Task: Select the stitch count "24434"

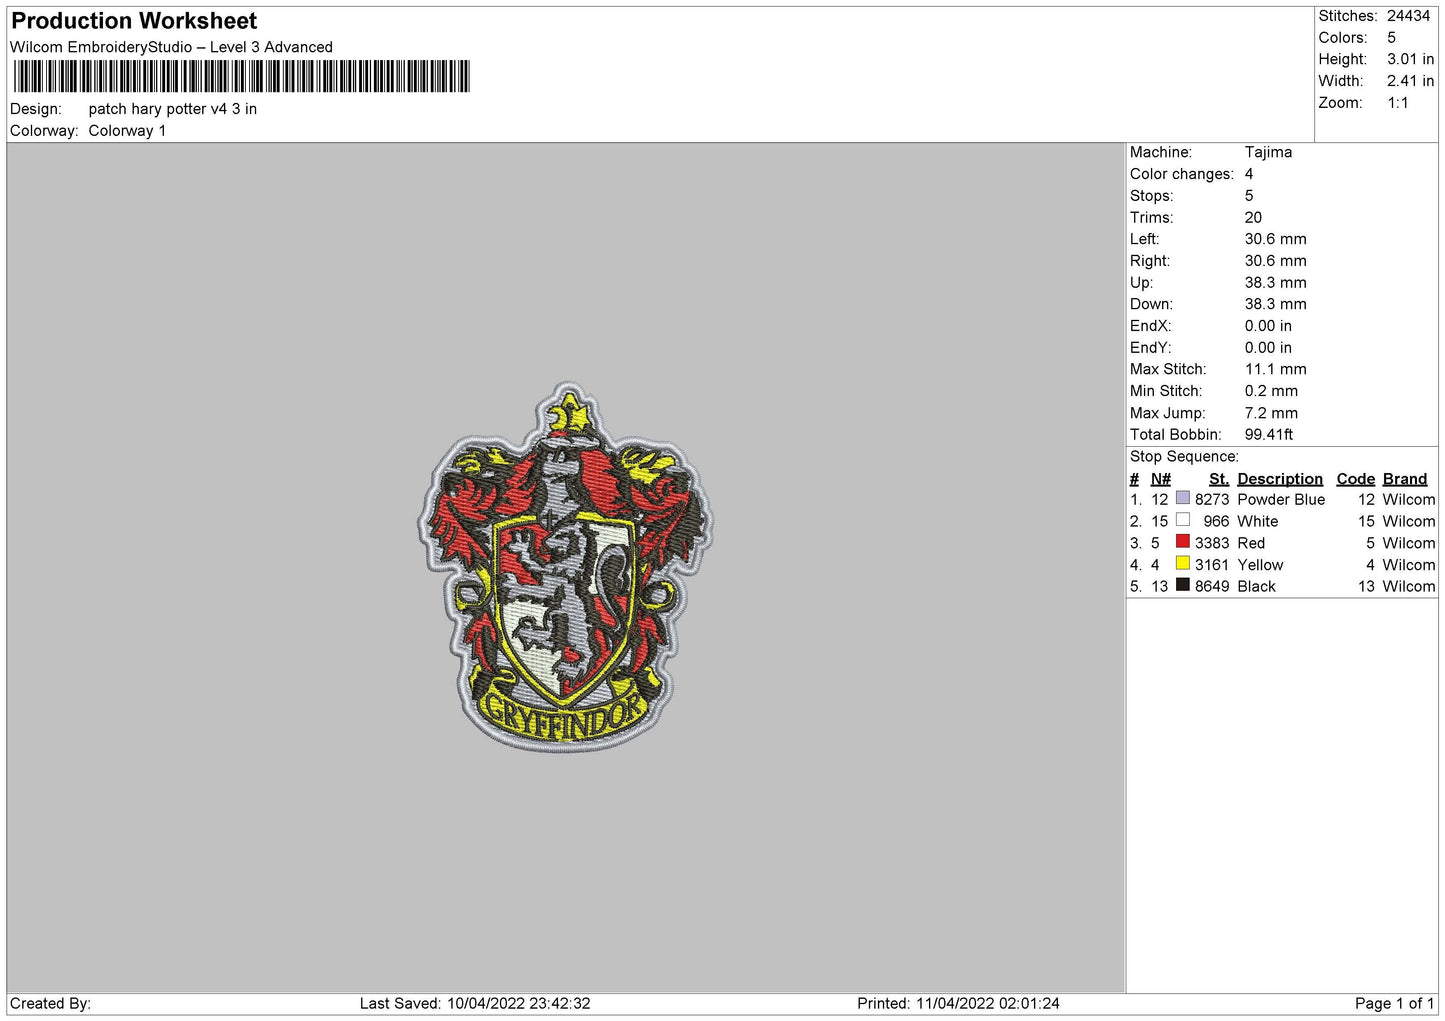Action: tap(1408, 16)
